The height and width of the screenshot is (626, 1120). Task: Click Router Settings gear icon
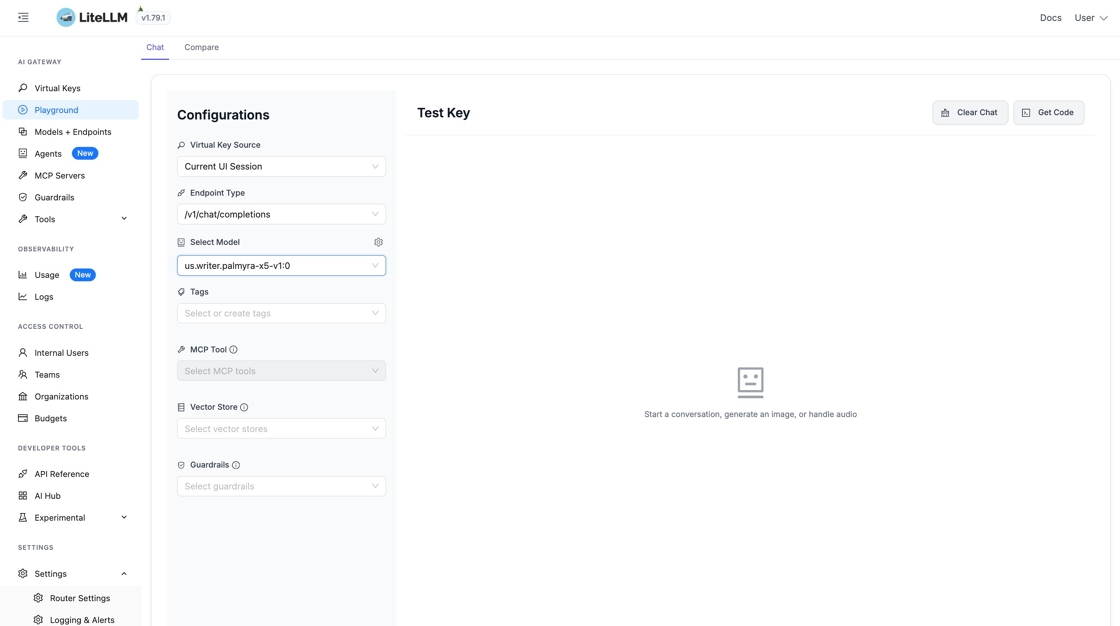pyautogui.click(x=39, y=598)
